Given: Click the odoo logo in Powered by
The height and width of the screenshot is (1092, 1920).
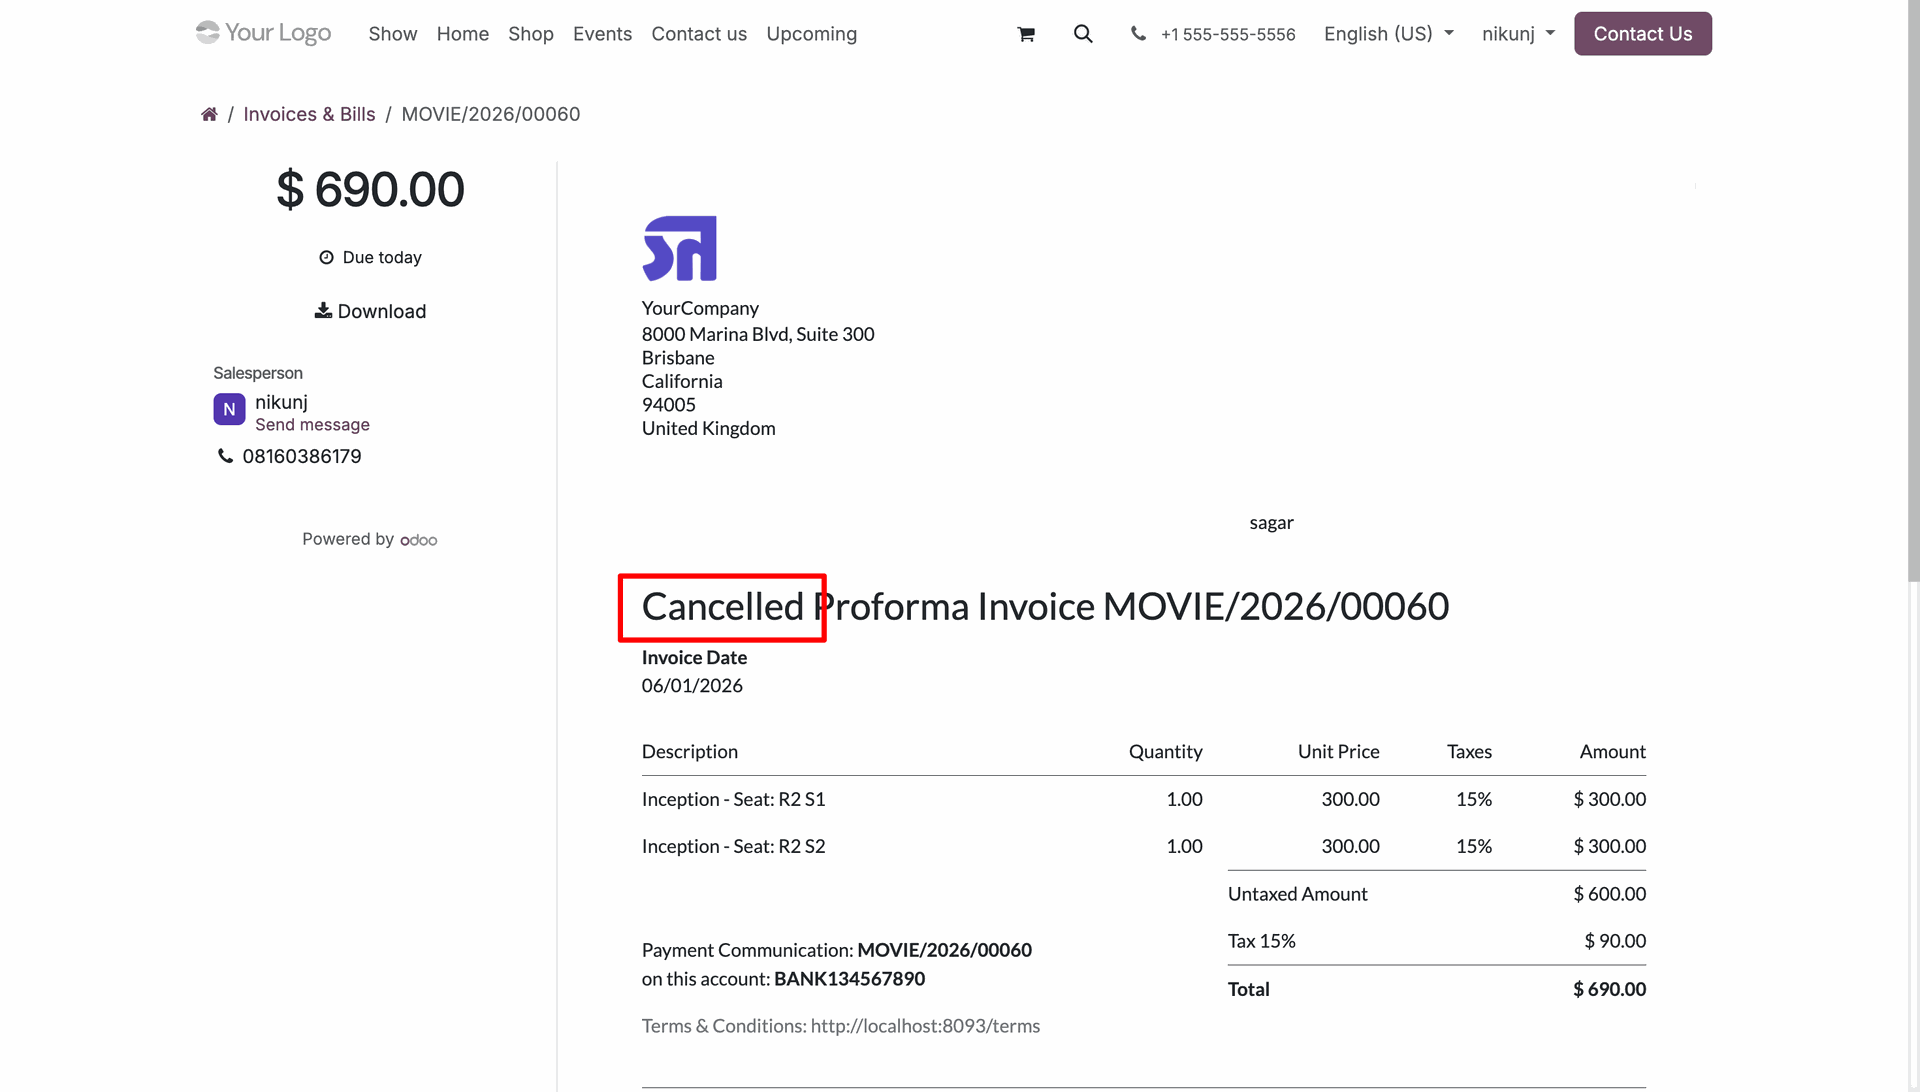Looking at the screenshot, I should tap(419, 540).
